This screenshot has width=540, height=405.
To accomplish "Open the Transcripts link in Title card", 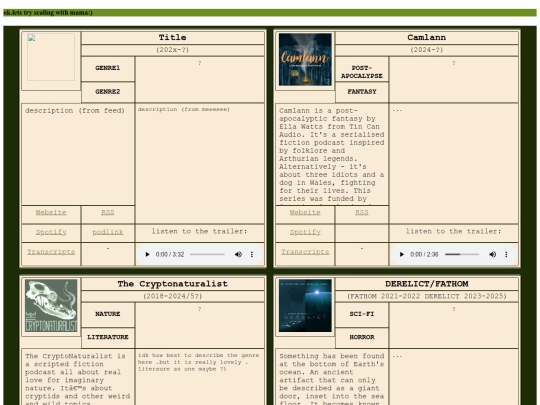I will 51,252.
